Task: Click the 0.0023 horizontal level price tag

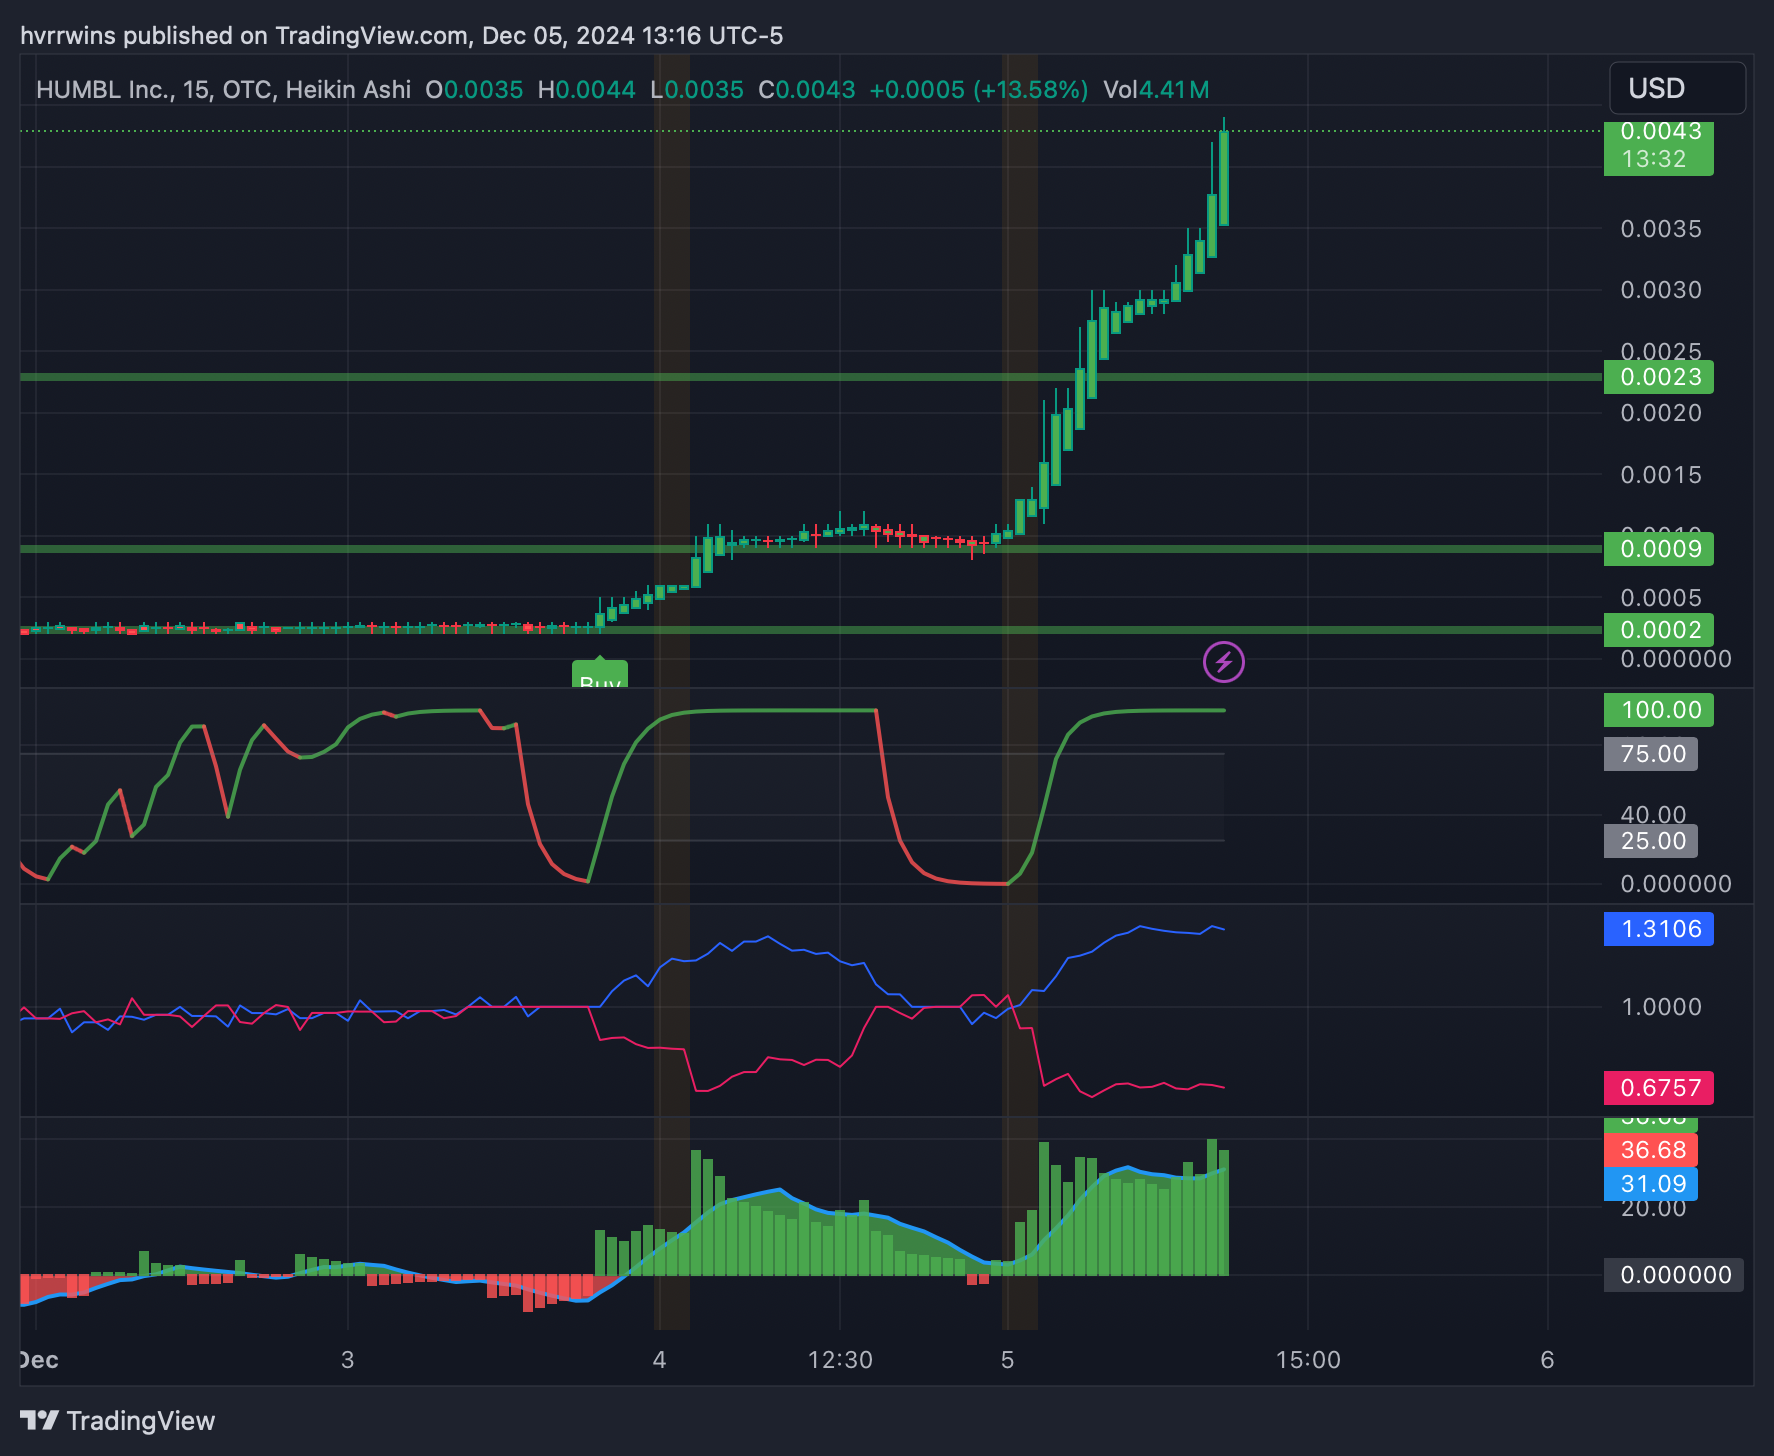Action: pos(1659,377)
